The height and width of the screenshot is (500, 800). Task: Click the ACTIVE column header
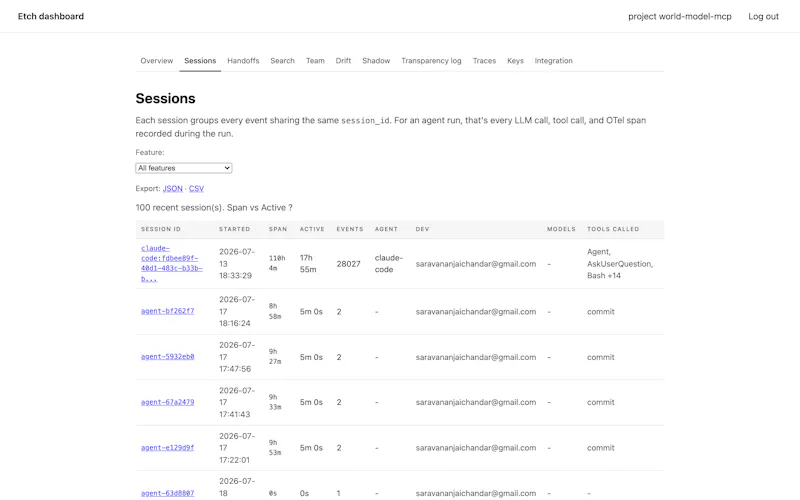pyautogui.click(x=312, y=229)
